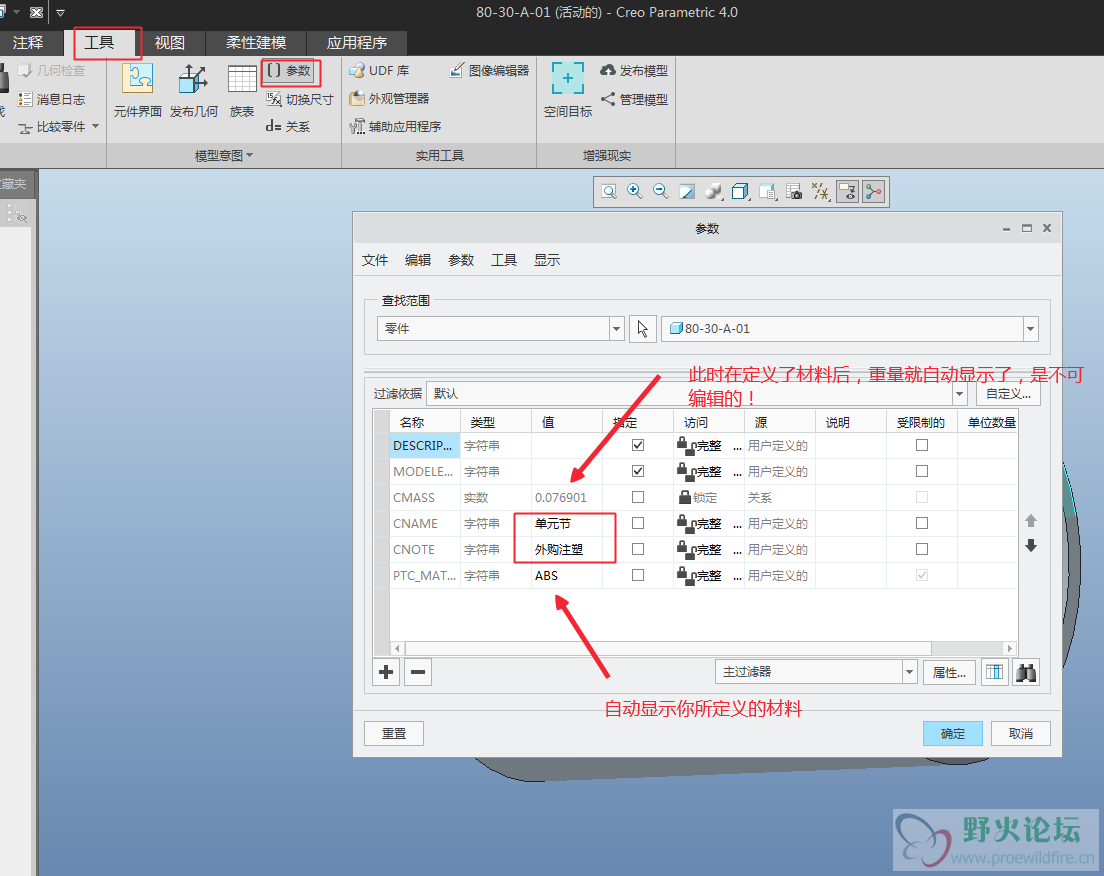Click the move row up arrow

click(1031, 521)
